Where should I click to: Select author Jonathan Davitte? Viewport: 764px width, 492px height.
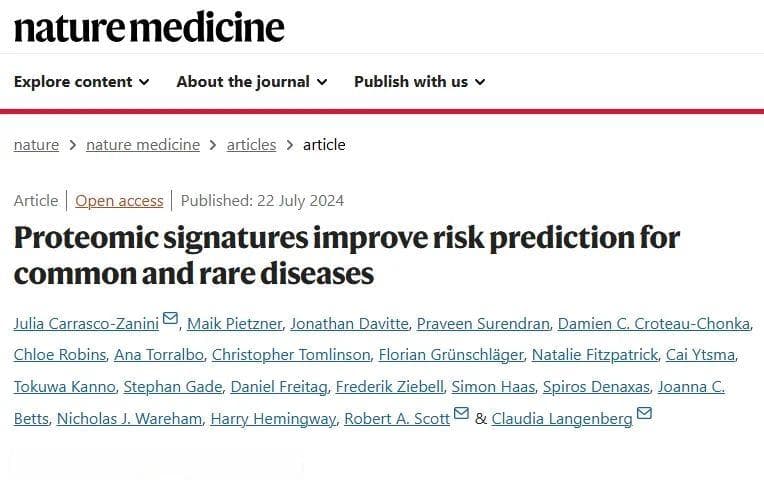coord(349,323)
